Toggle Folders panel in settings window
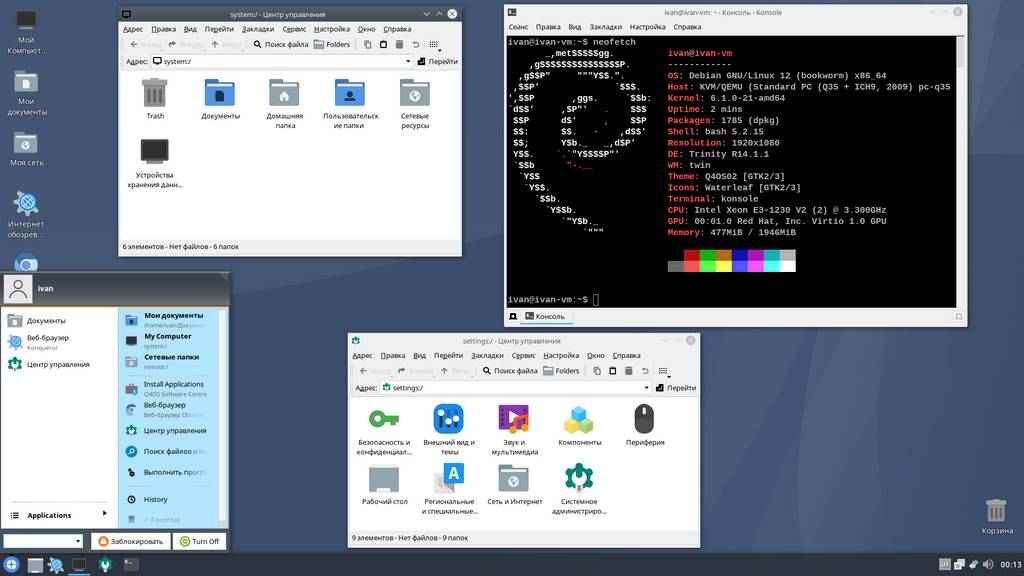 coord(561,371)
